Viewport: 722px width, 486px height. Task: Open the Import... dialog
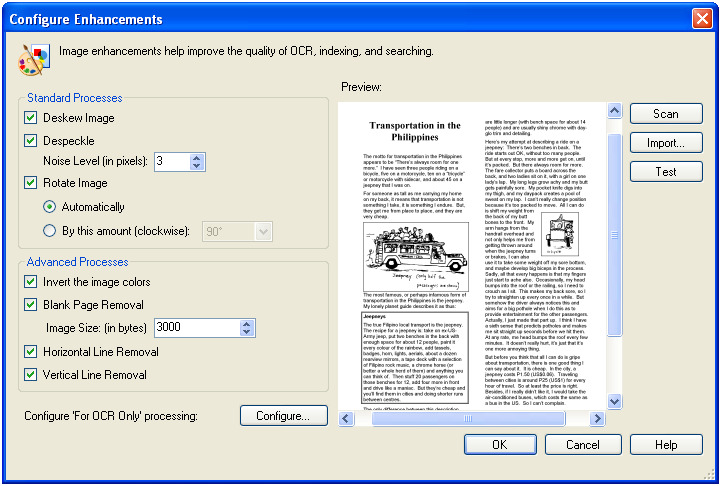[x=666, y=143]
